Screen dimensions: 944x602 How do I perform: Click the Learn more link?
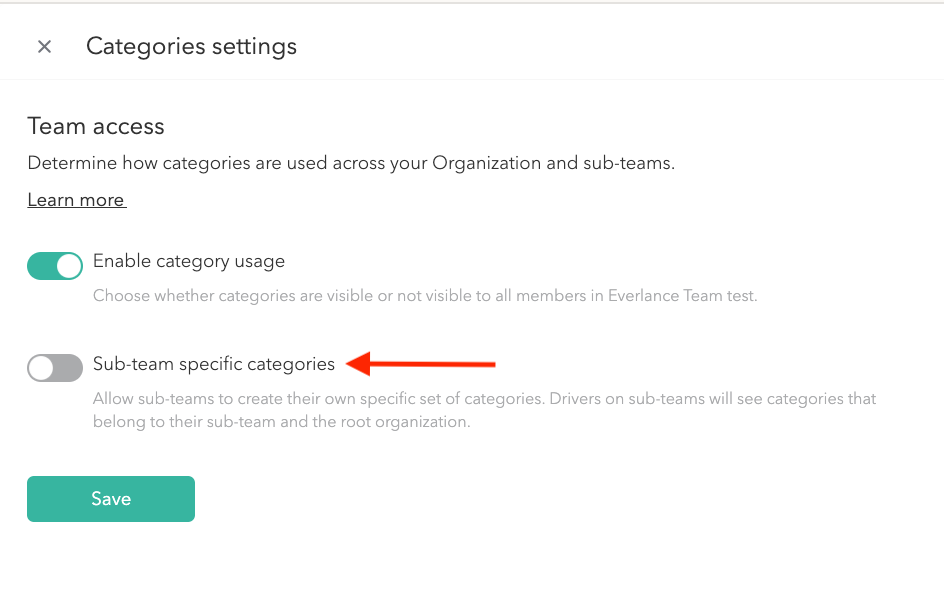(x=76, y=200)
